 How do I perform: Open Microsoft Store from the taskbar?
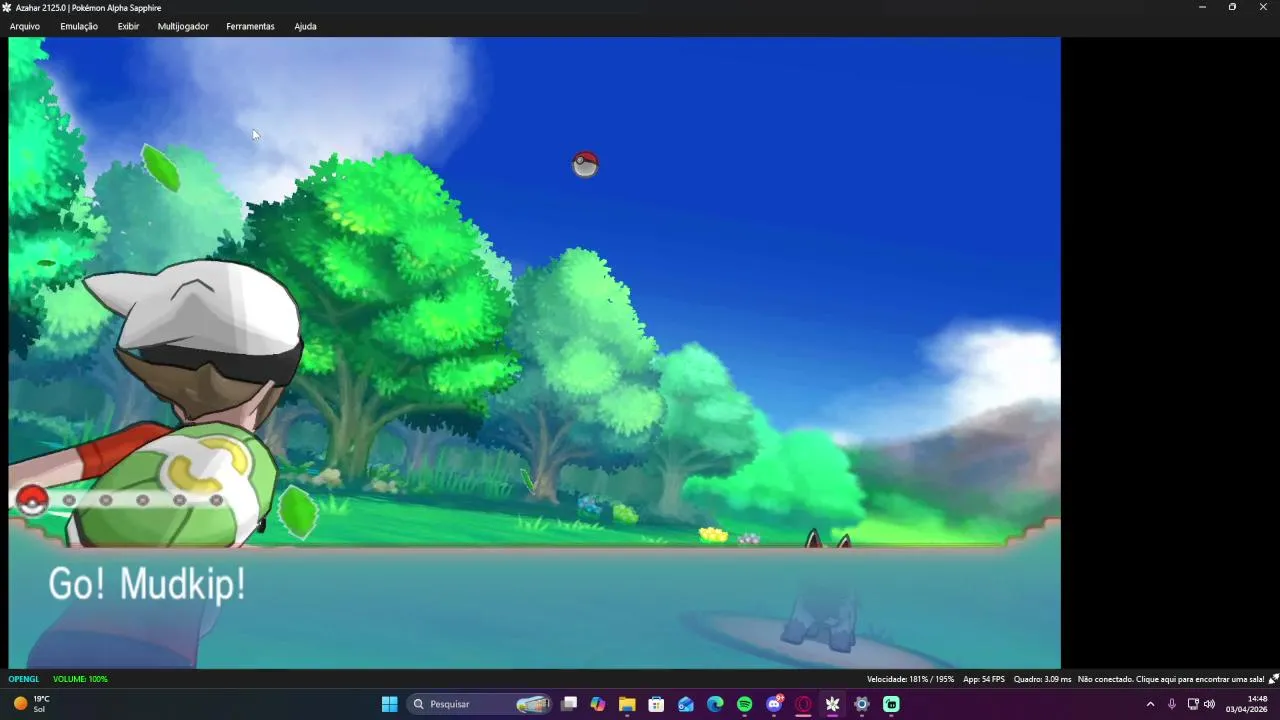(x=656, y=704)
